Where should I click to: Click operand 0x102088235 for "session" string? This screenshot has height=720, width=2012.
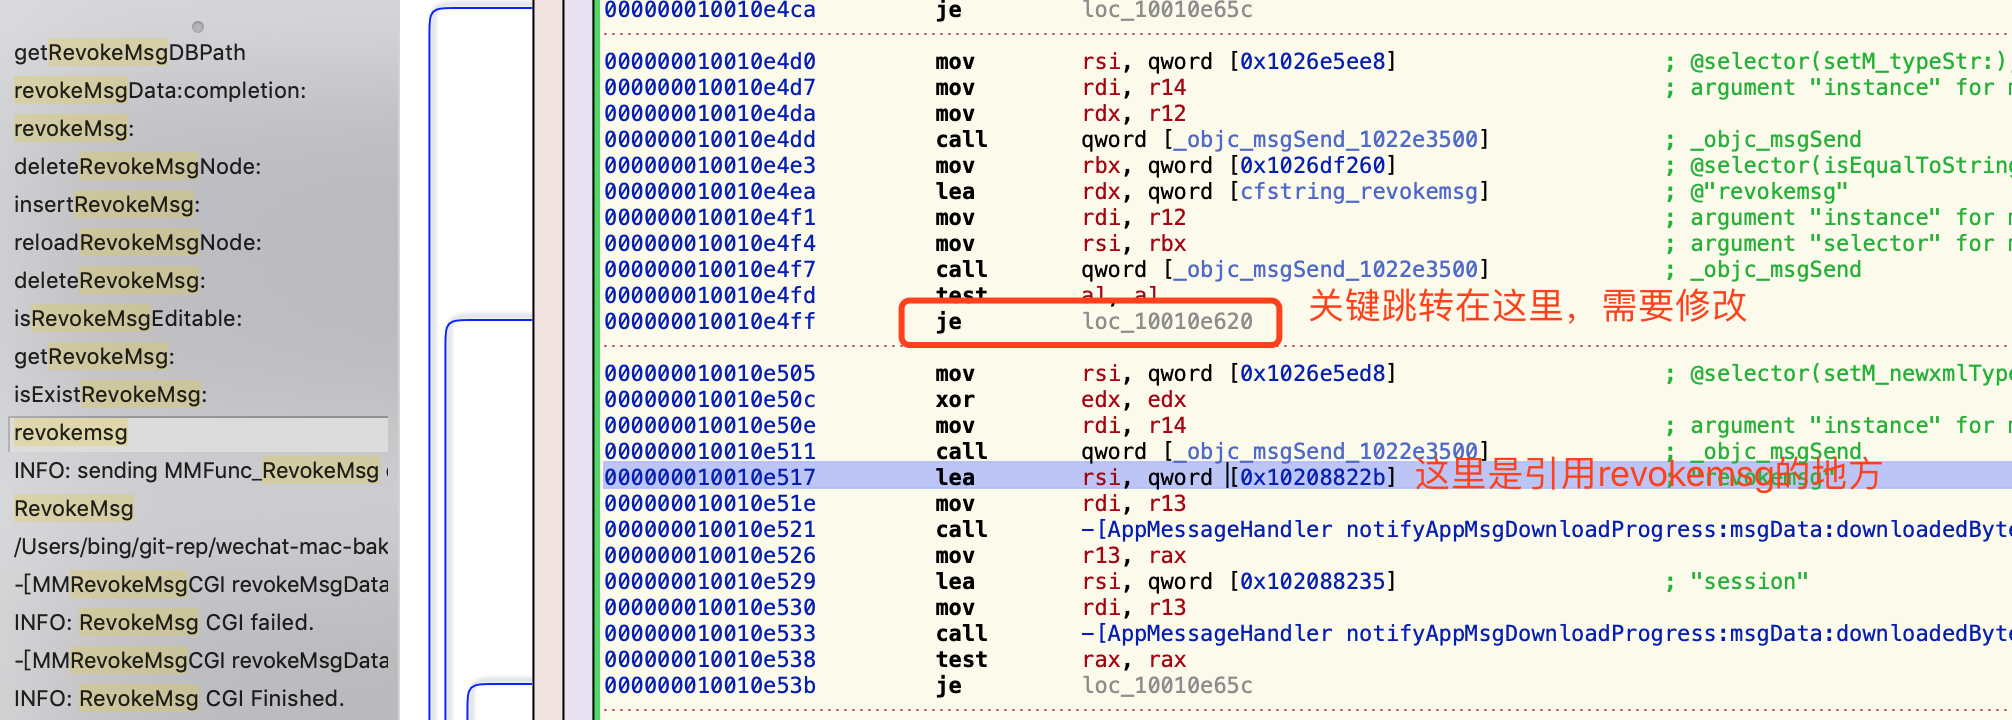pos(1313,581)
